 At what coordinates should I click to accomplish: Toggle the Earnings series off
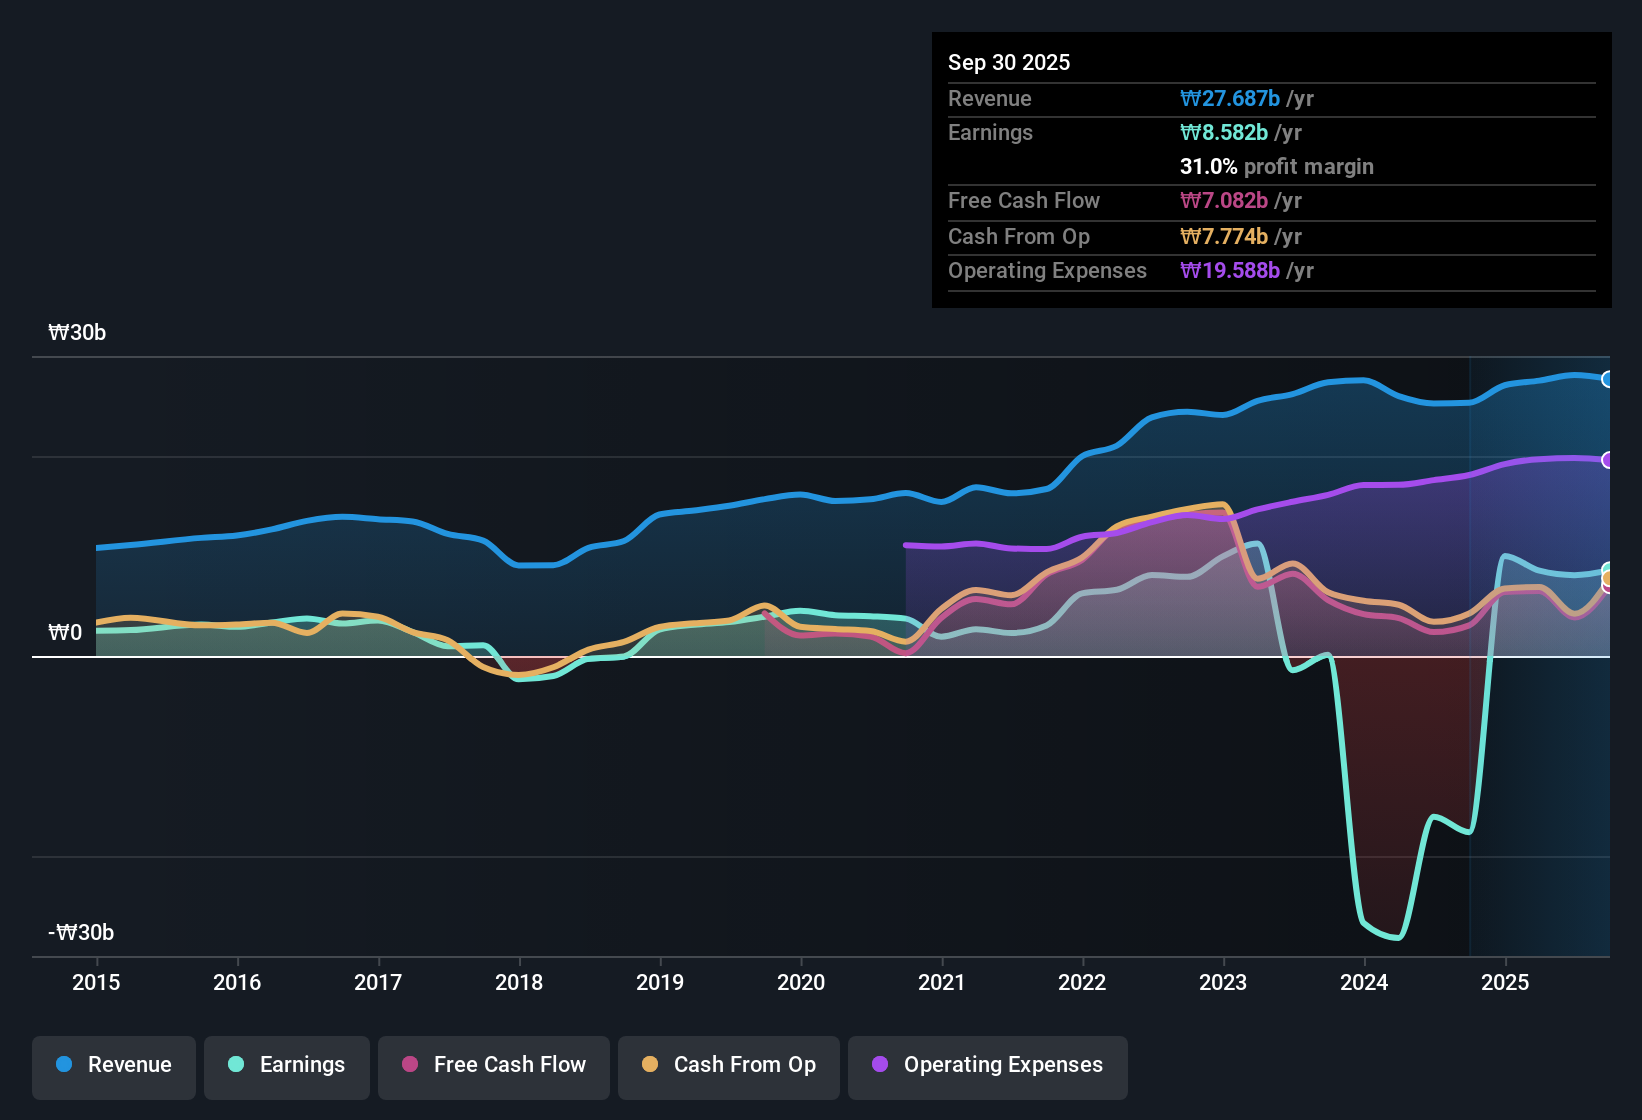click(287, 1065)
